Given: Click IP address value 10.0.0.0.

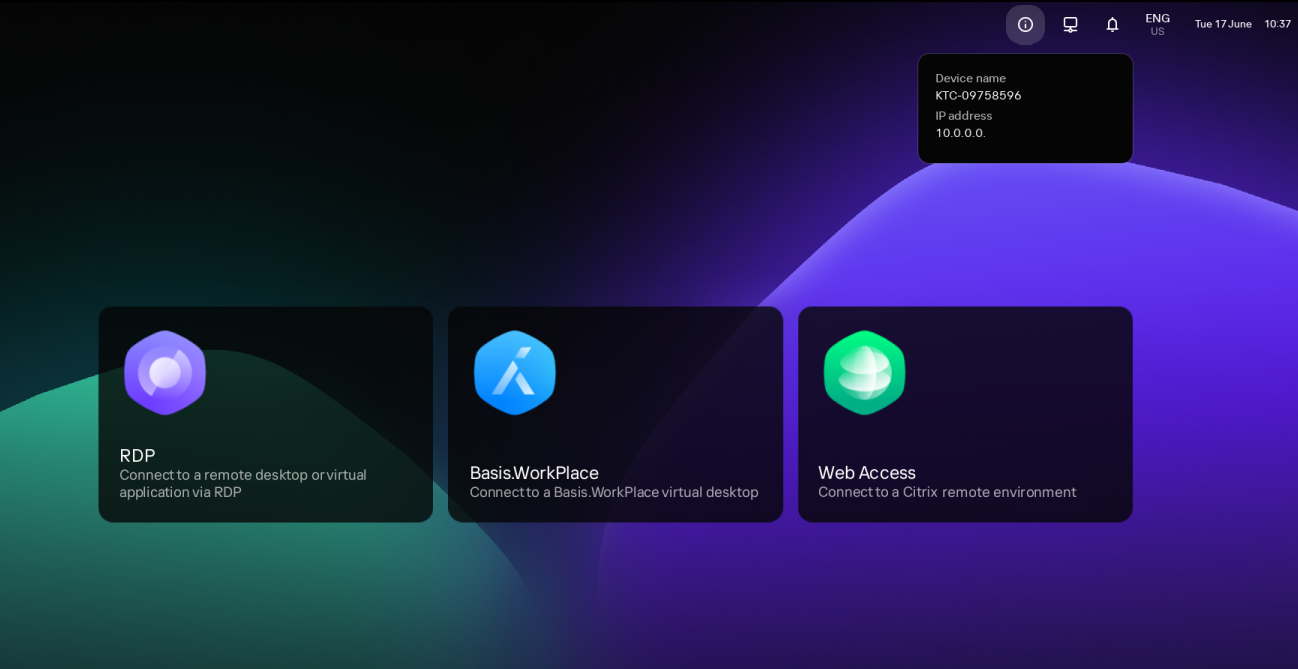Looking at the screenshot, I should [960, 133].
